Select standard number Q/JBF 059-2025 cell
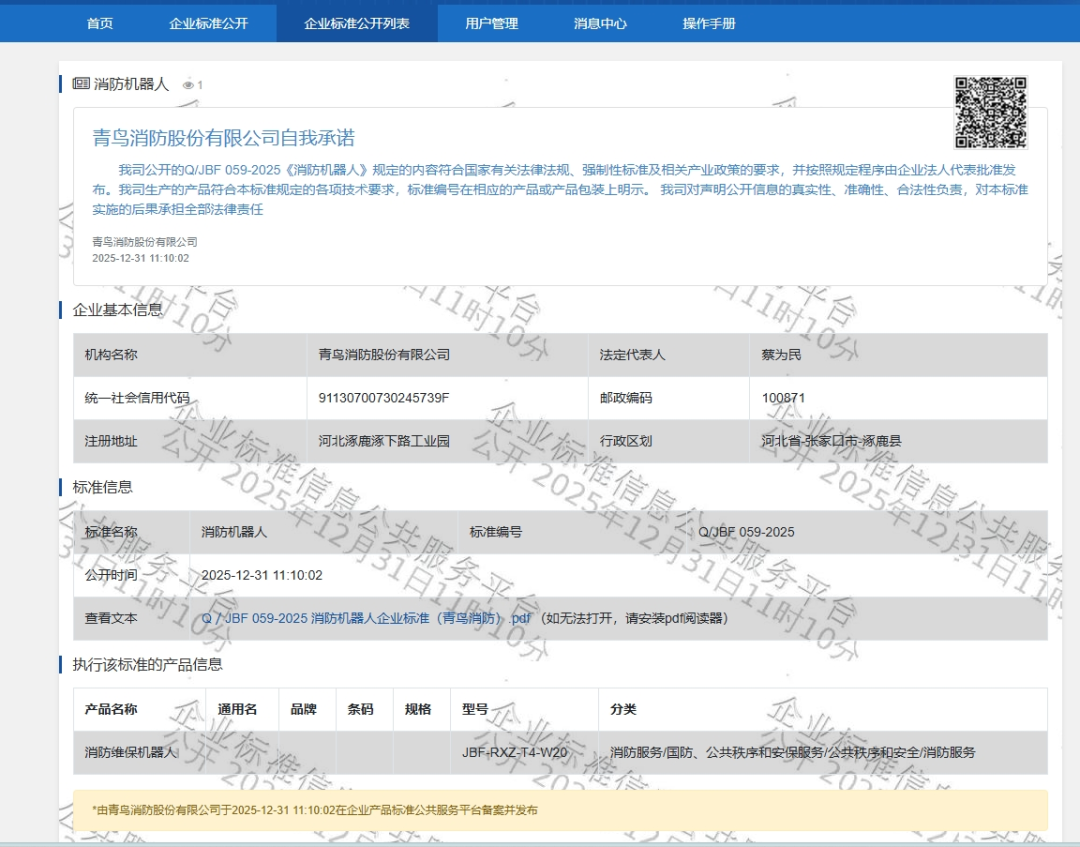 tap(867, 532)
